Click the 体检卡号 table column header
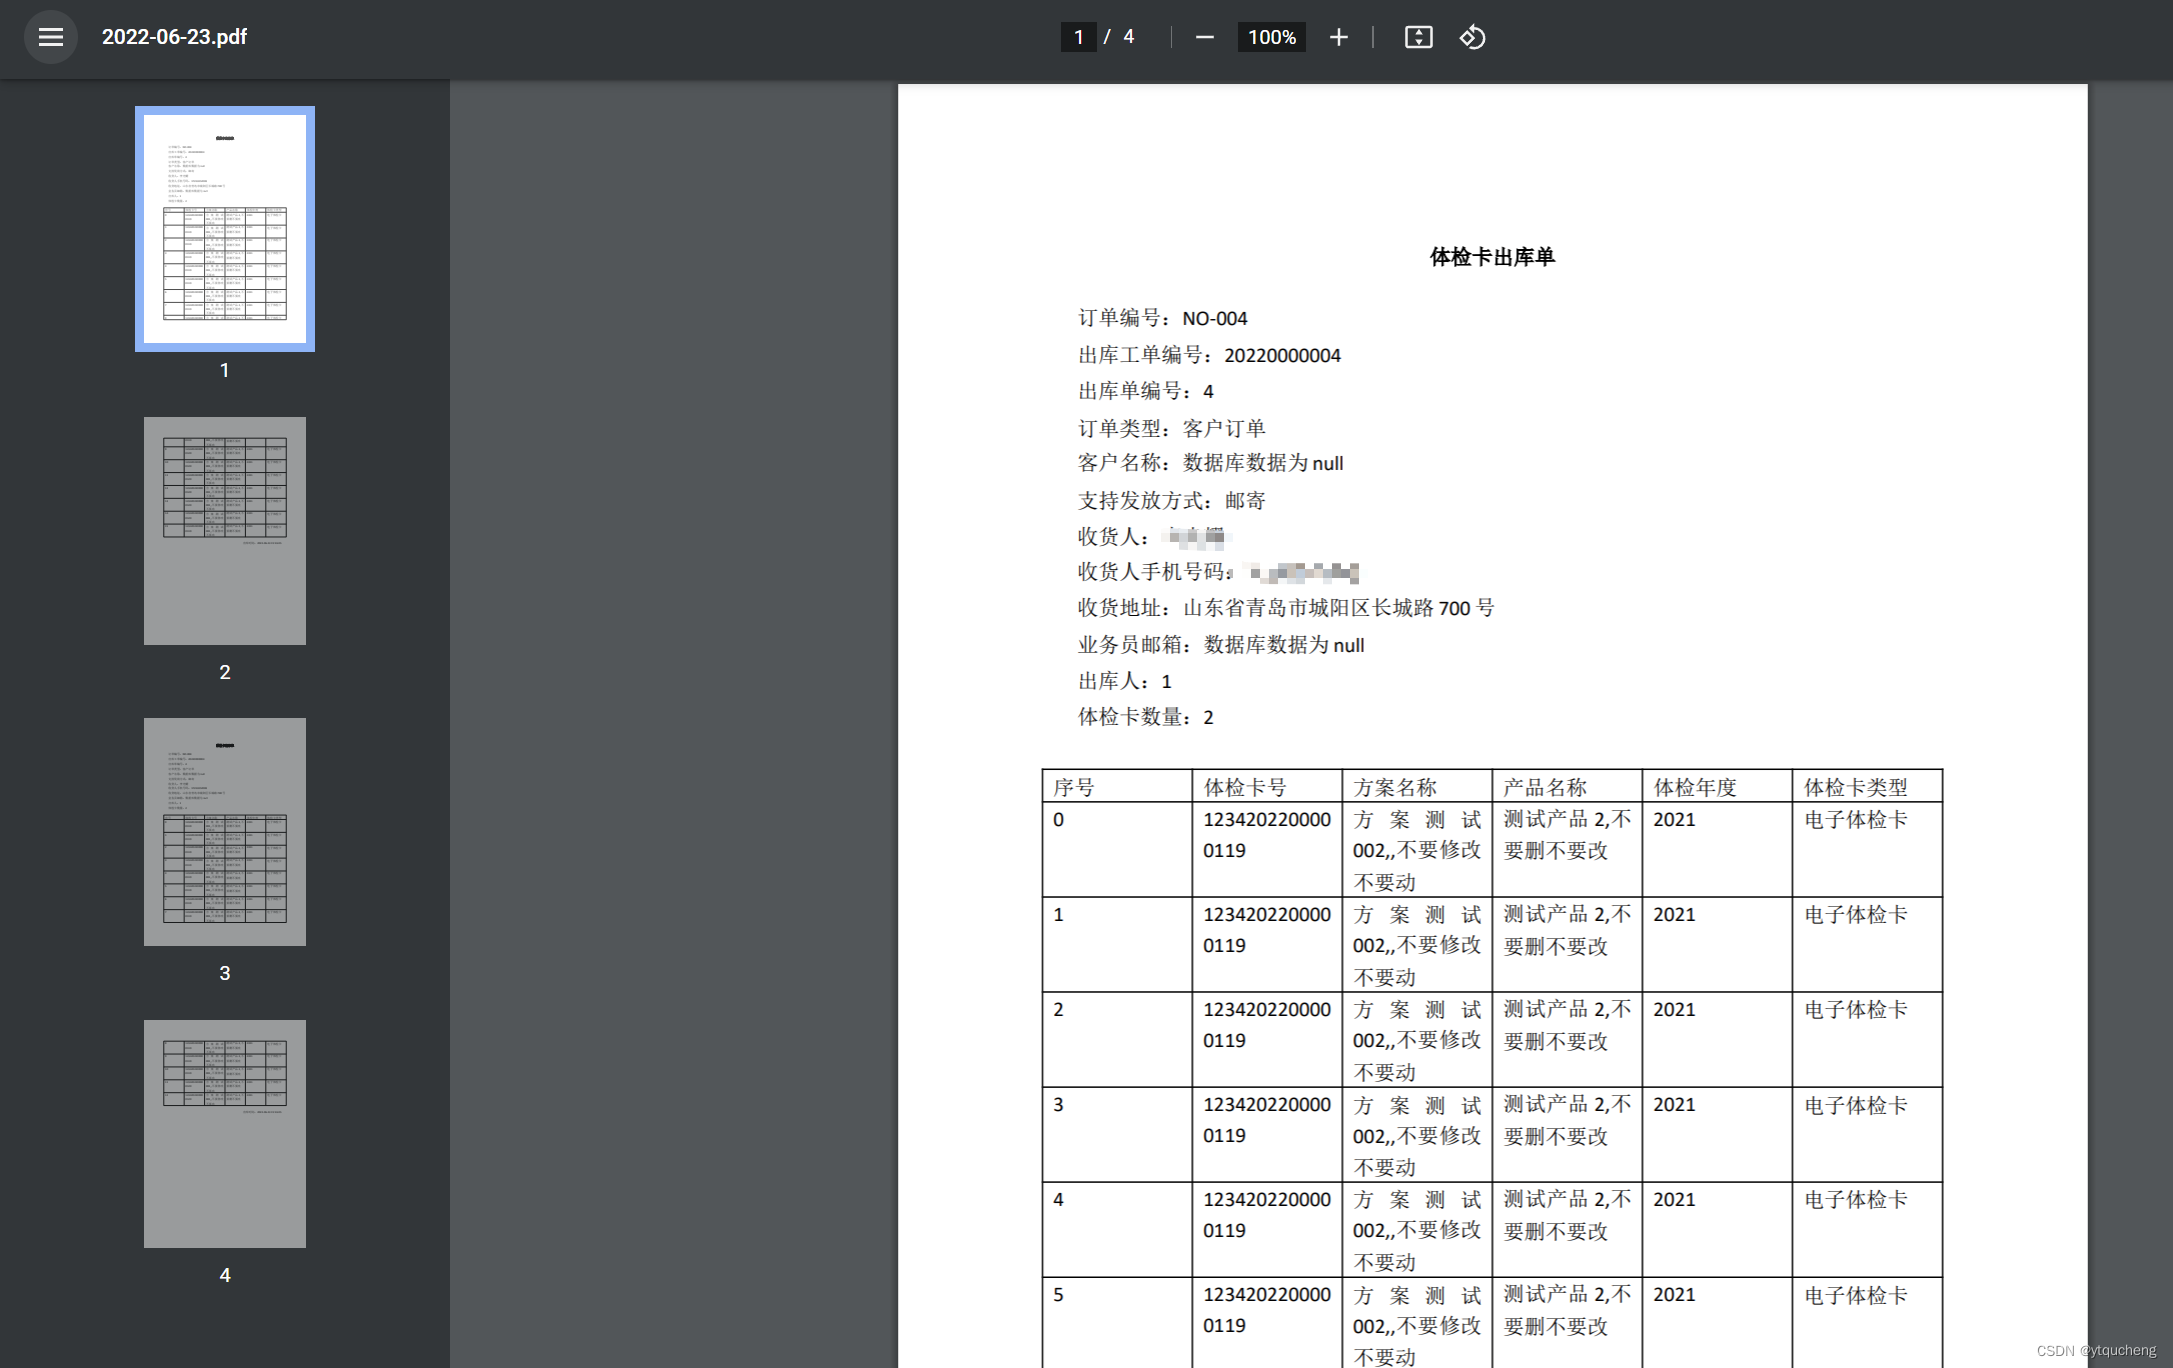The width and height of the screenshot is (2173, 1368). pos(1245,787)
